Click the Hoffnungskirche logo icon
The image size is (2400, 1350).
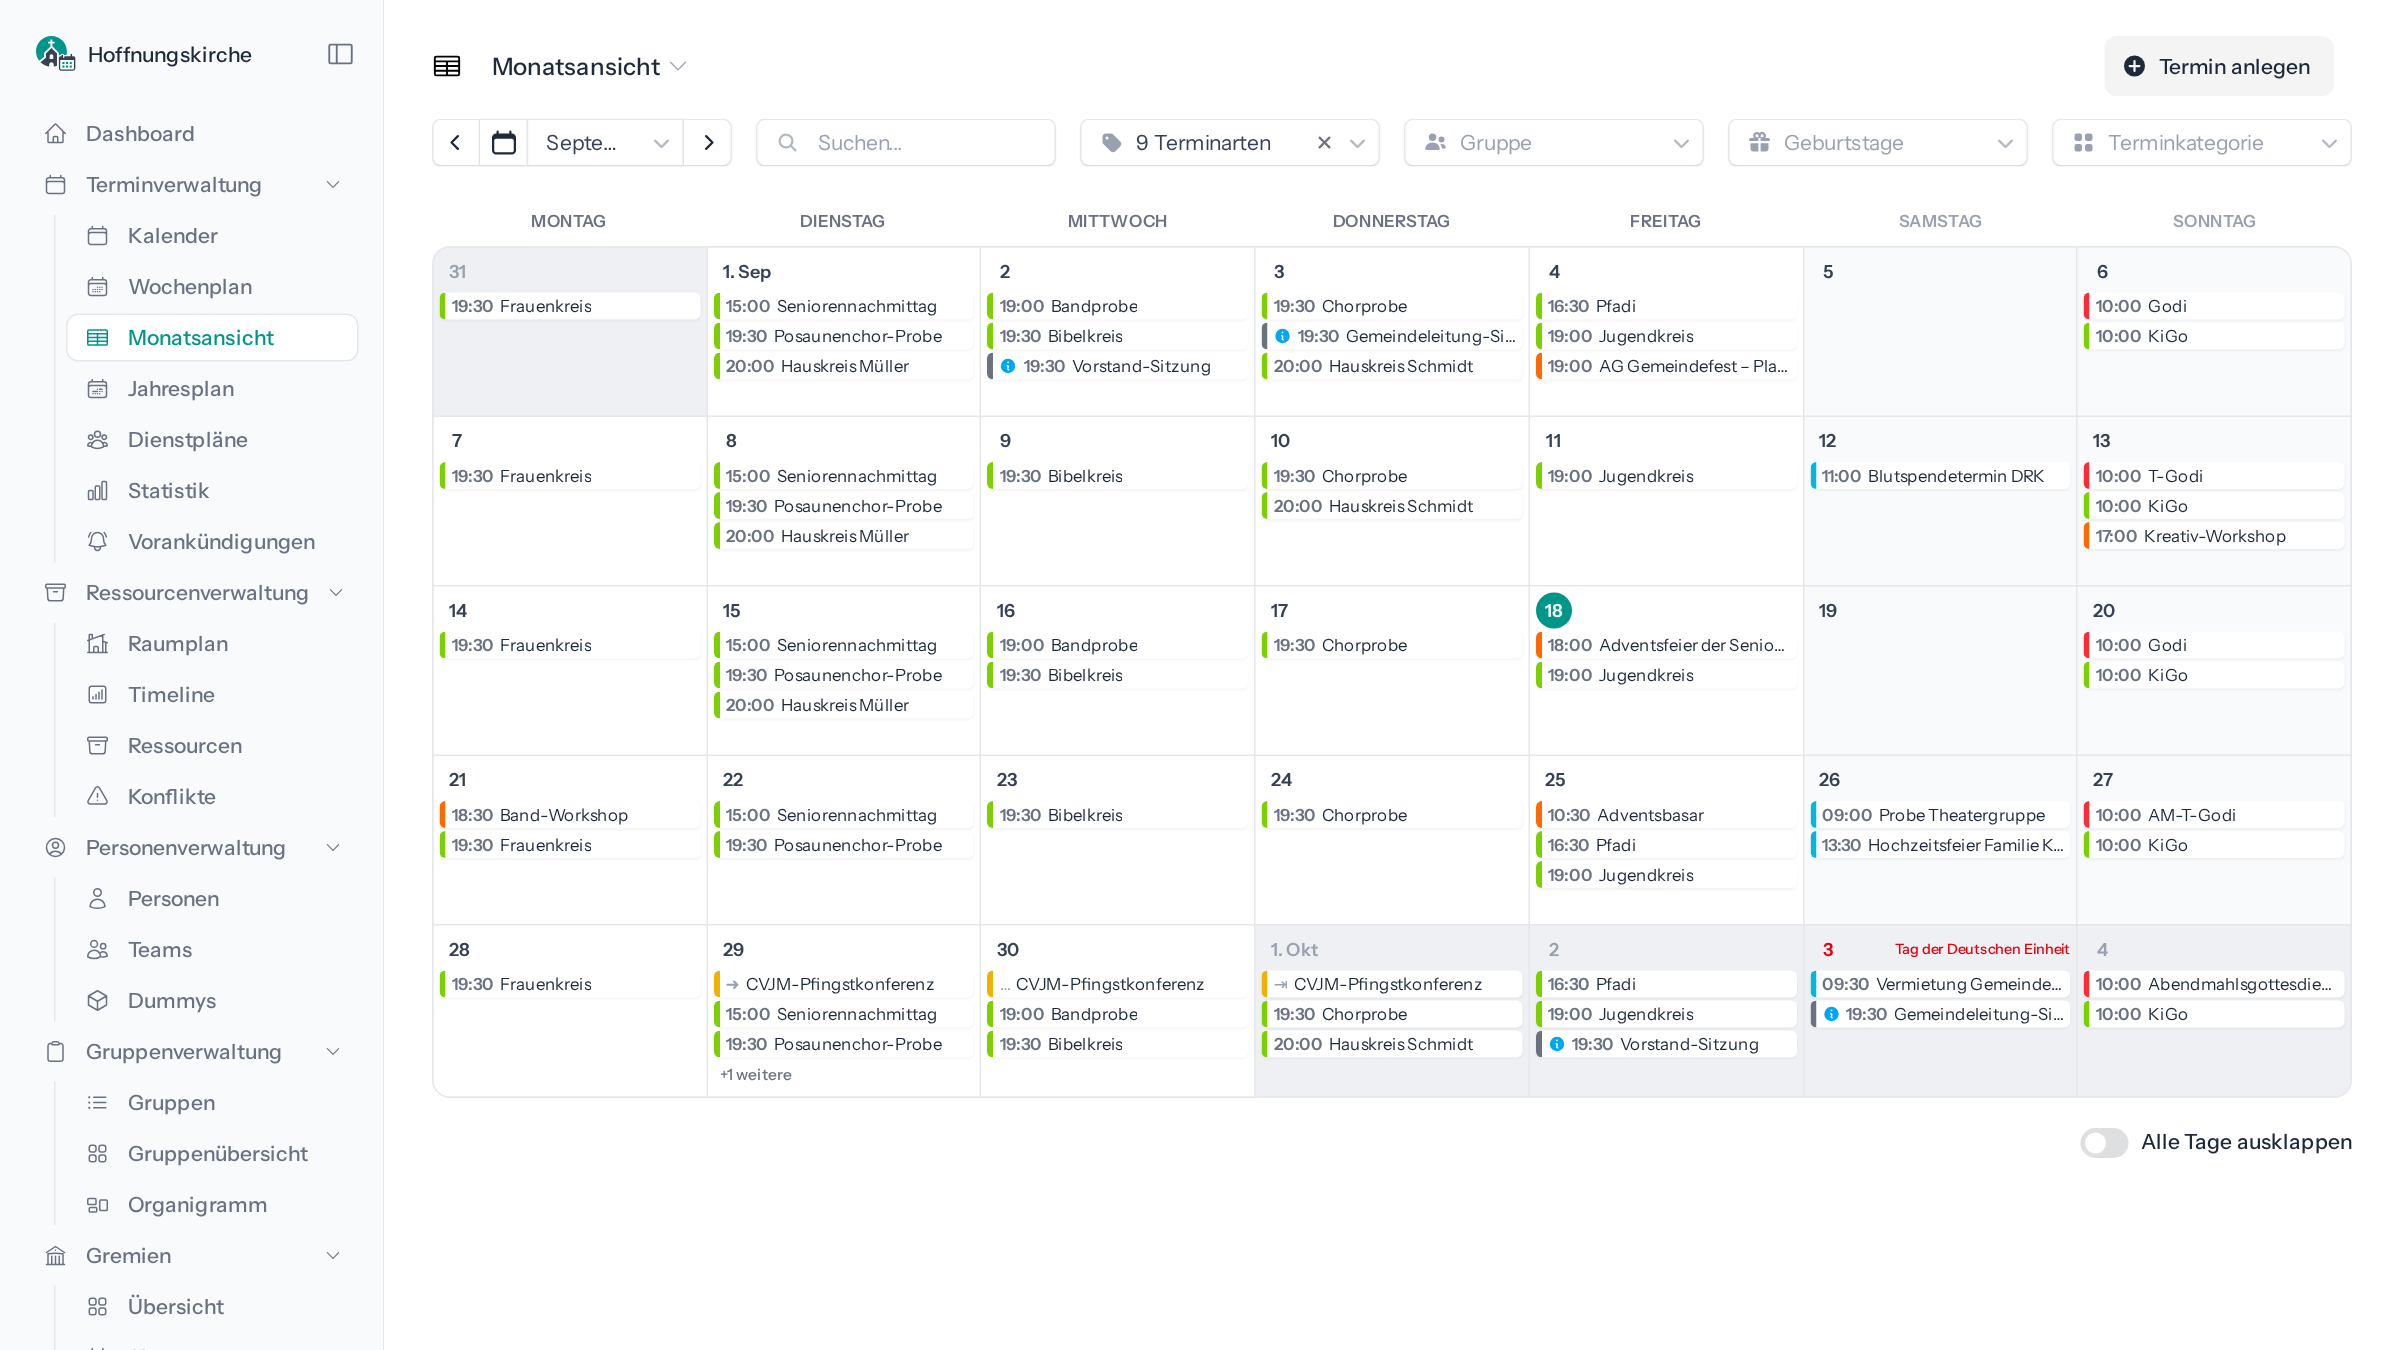pyautogui.click(x=55, y=53)
